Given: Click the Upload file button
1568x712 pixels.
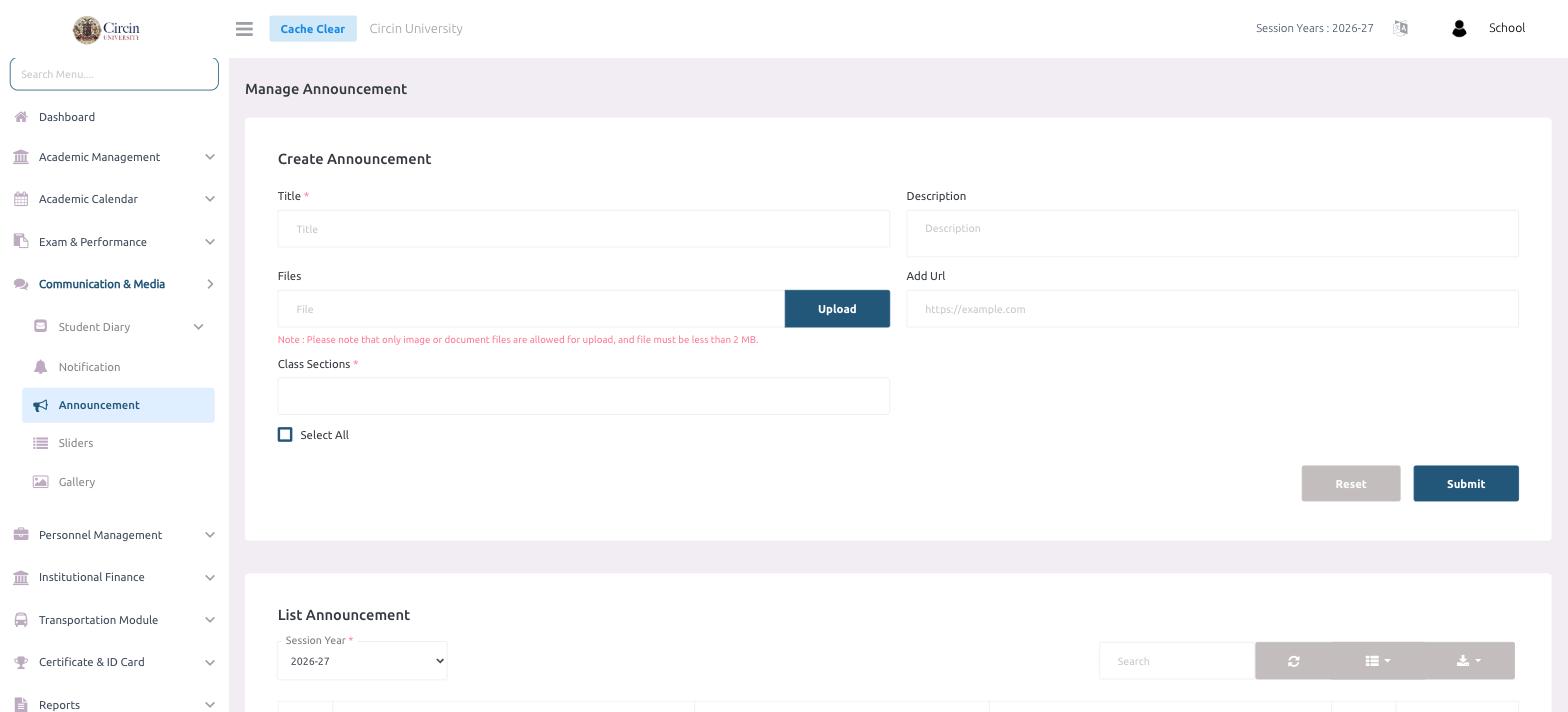Looking at the screenshot, I should [837, 309].
